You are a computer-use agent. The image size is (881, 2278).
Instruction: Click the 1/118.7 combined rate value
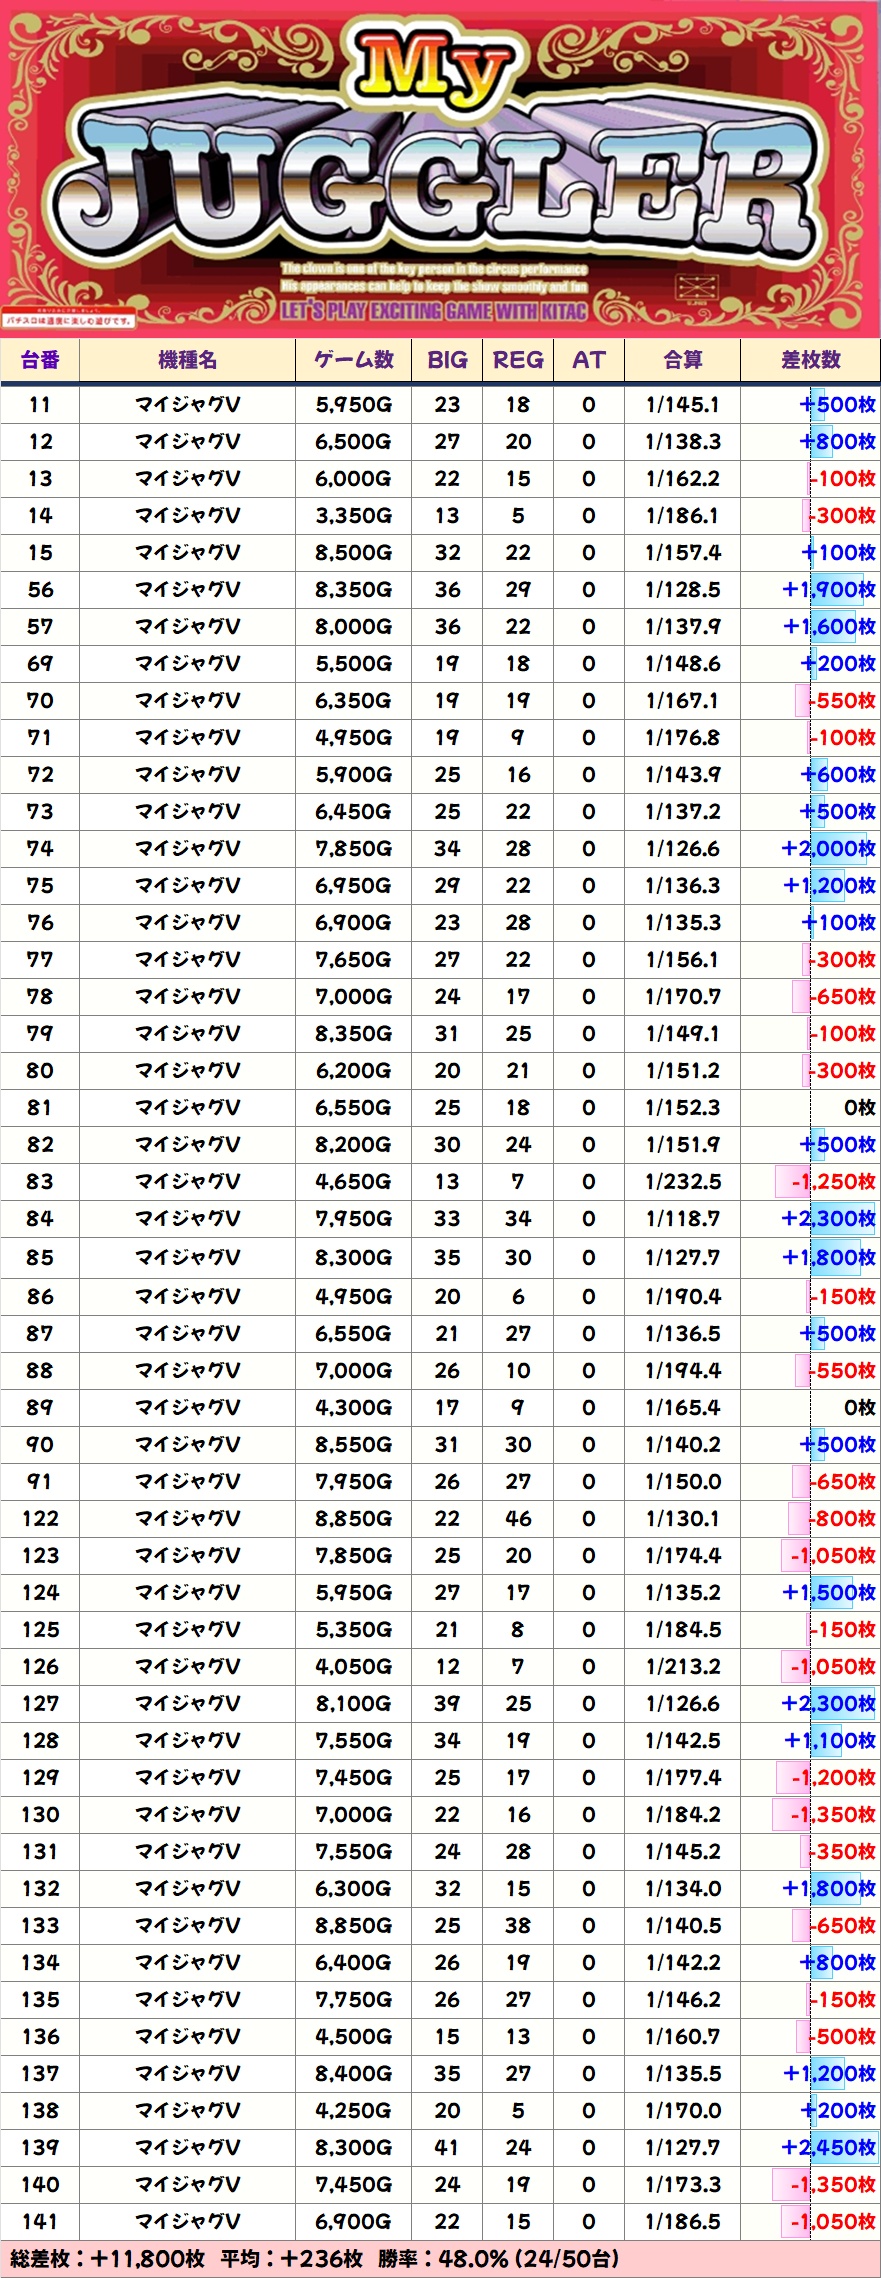[x=682, y=1219]
